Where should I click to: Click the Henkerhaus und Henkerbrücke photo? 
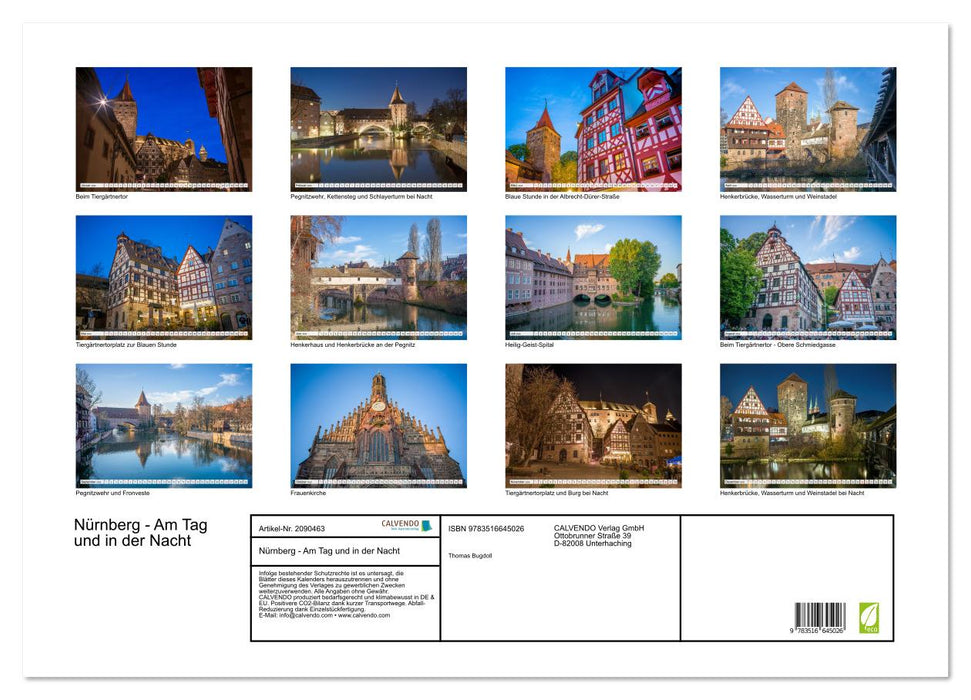(380, 275)
